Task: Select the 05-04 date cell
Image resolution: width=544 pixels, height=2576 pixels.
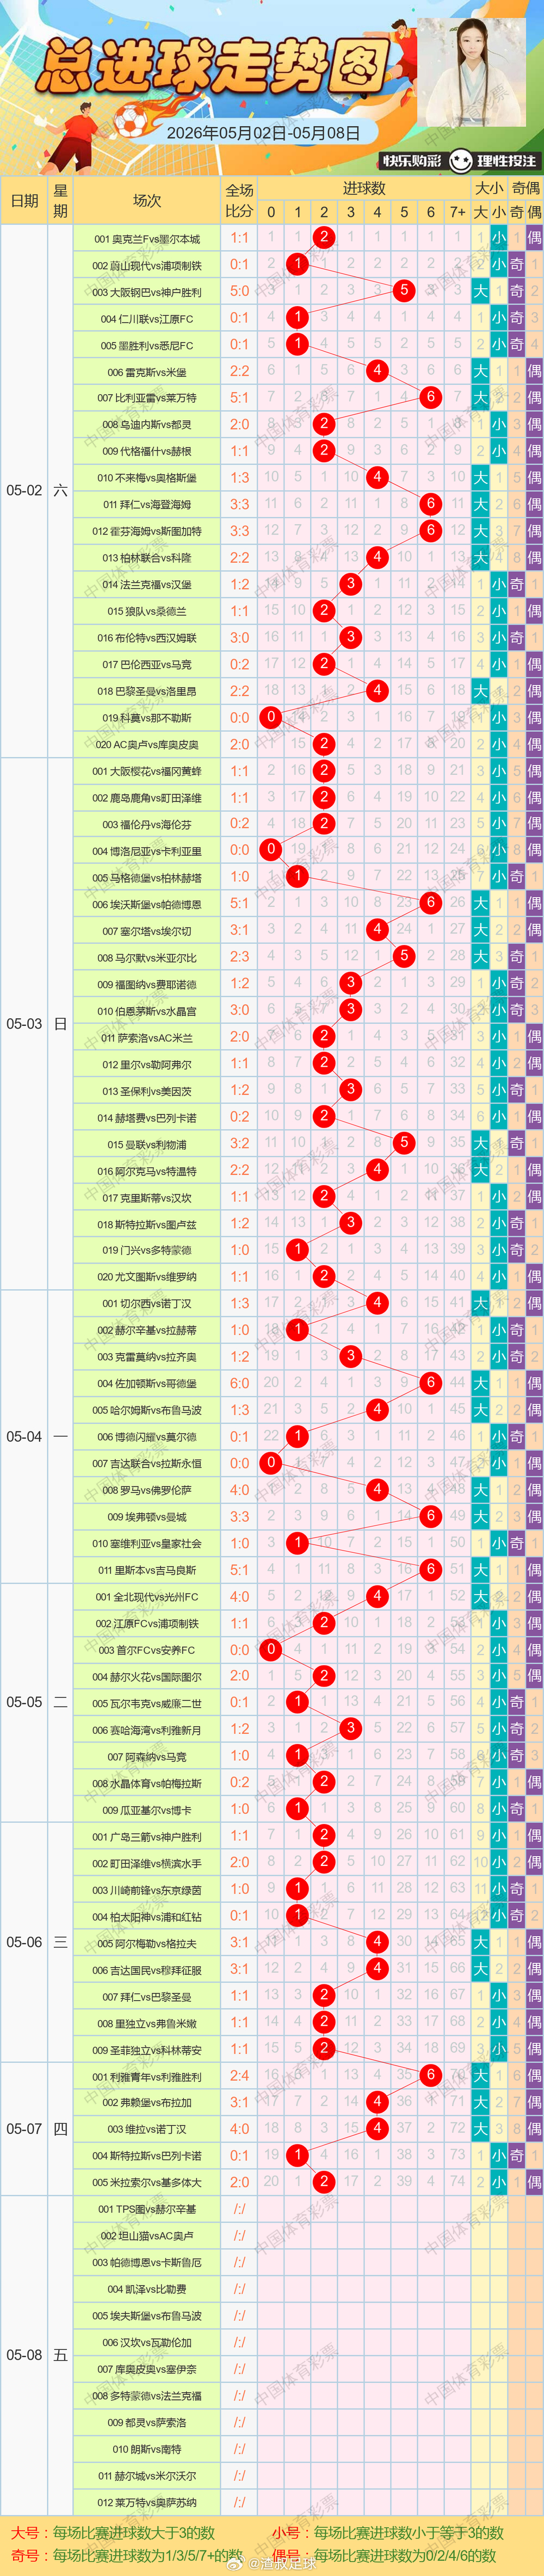Action: [24, 1437]
